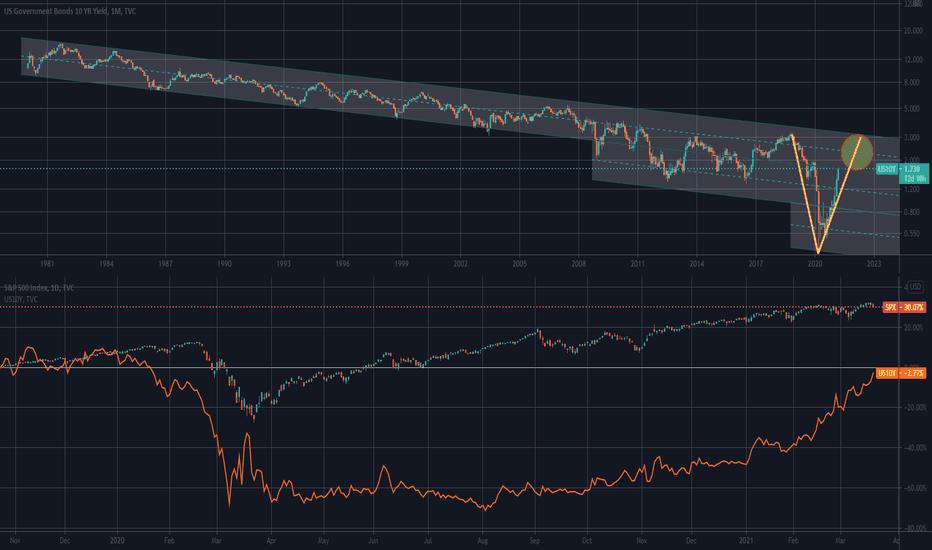932x550 pixels.
Task: Select the rising yellow trend line
Action: (839, 196)
